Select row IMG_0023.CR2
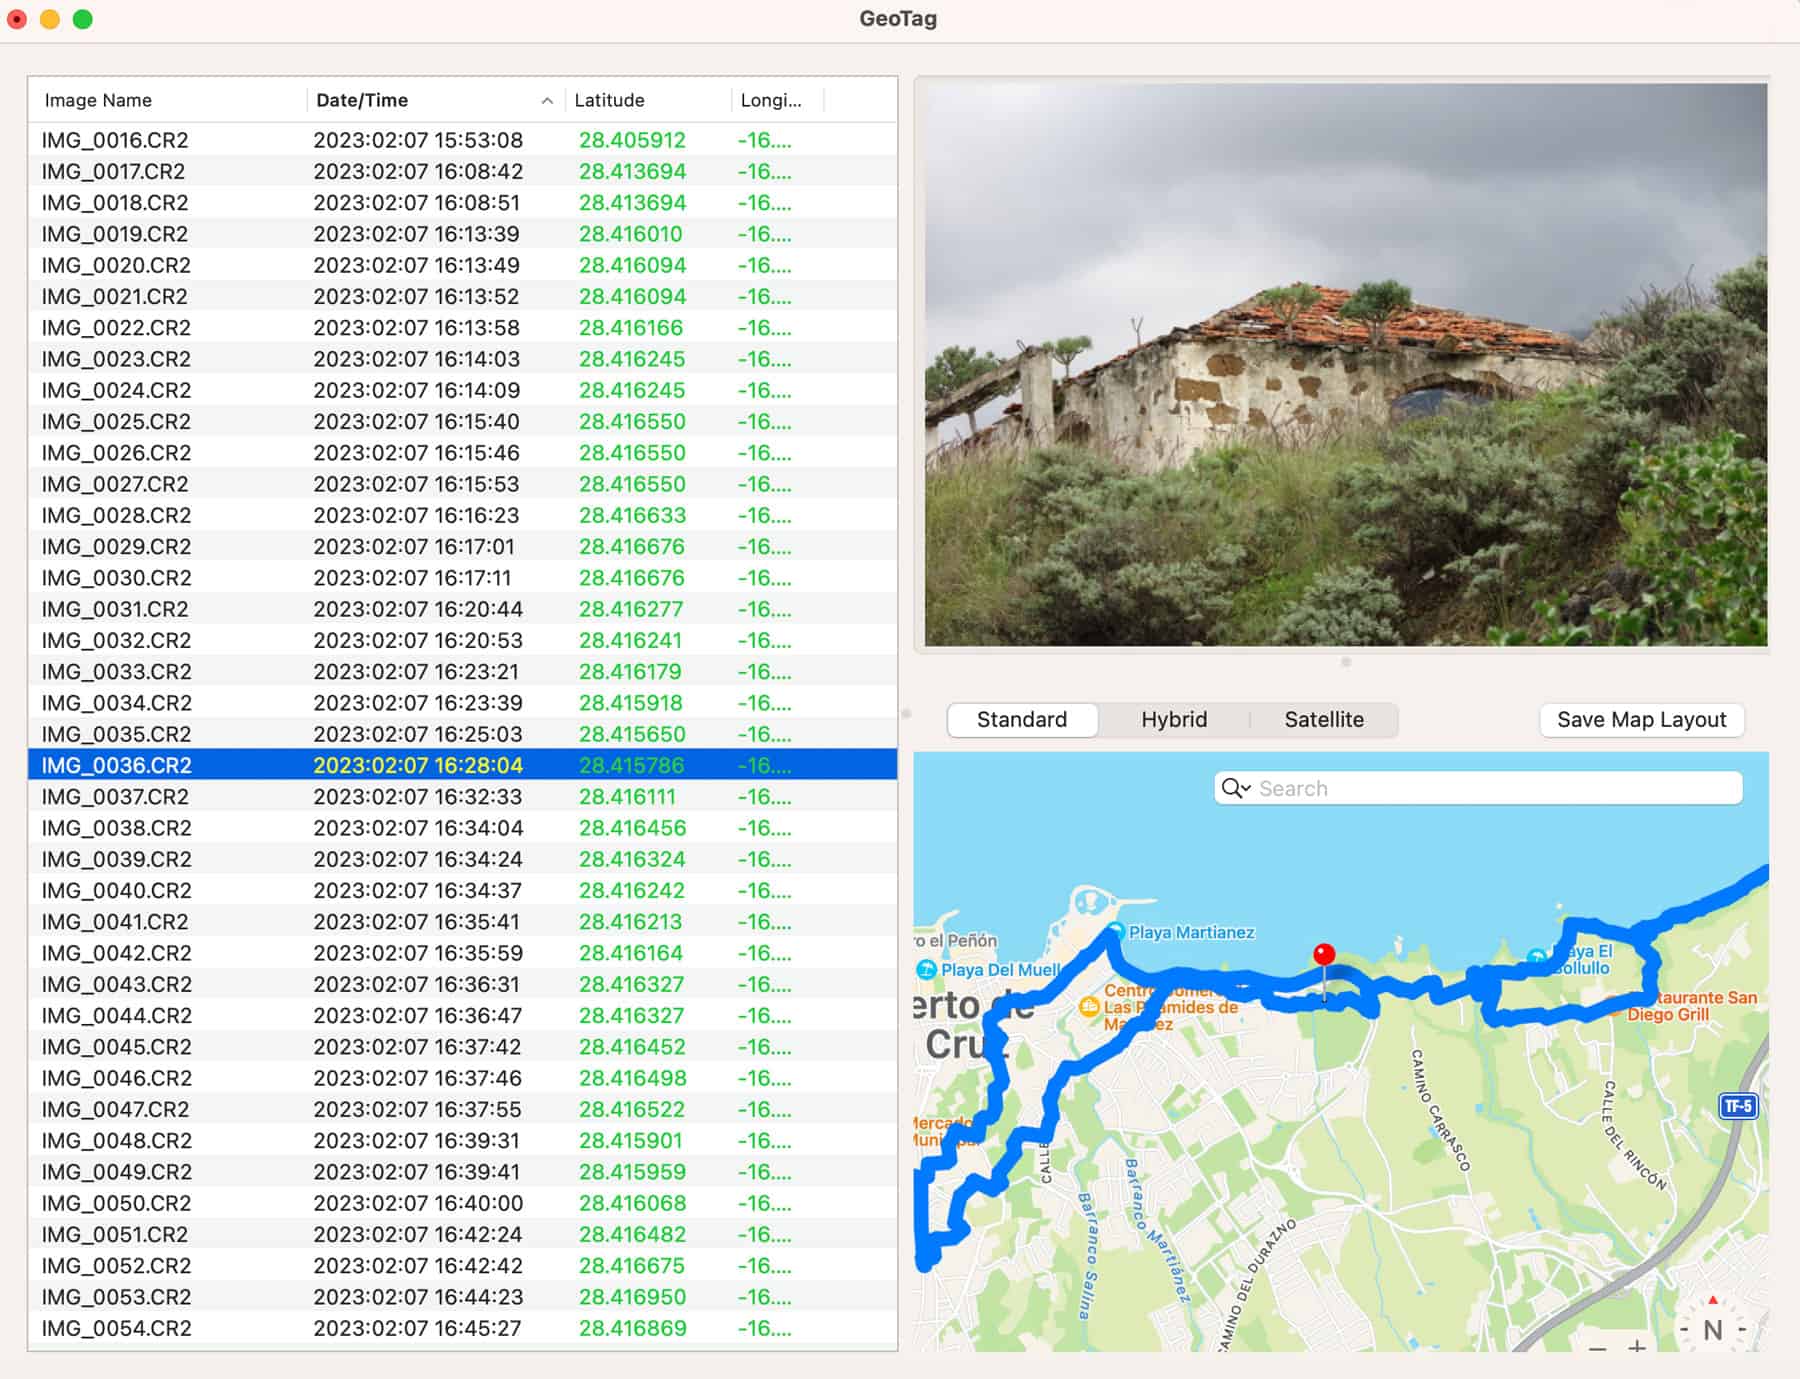The width and height of the screenshot is (1800, 1379). point(462,358)
